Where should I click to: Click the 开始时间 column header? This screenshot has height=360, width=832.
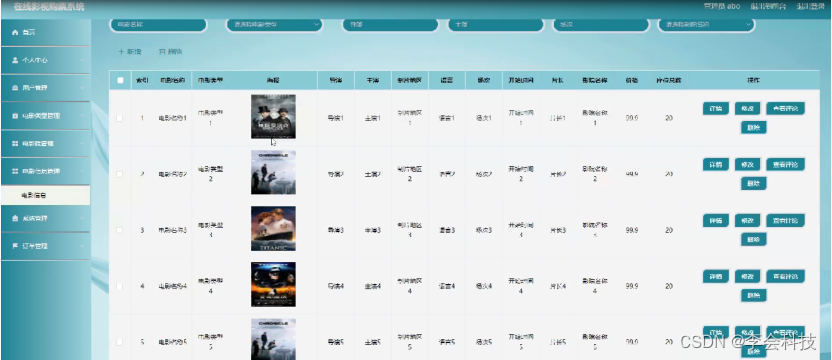click(x=521, y=81)
